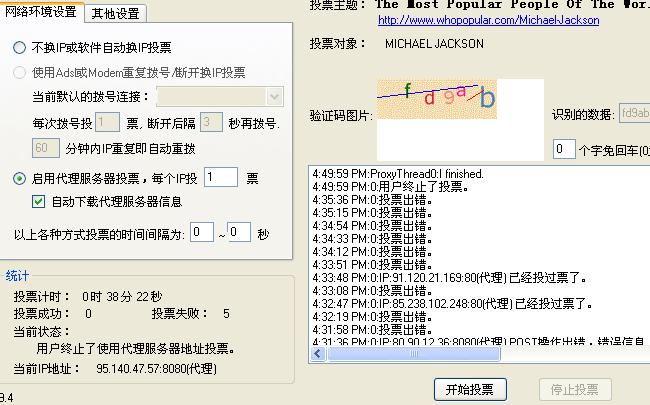Viewport: 650px width, 405px height.
Task: Select 启用代理服务器投票 radio button
Action: pos(20,179)
